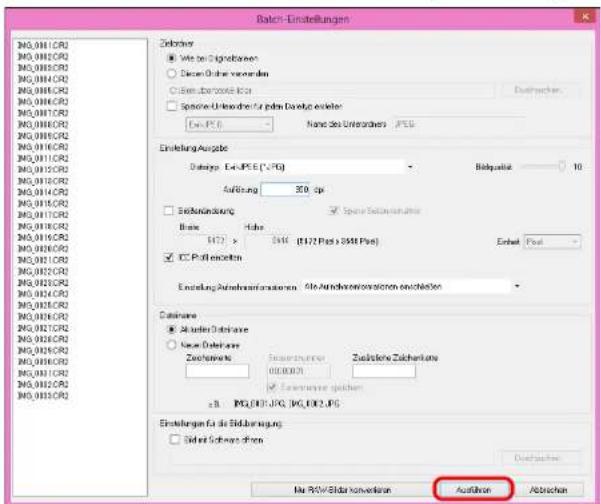Open the Einheit Pixel dropdown
601x504 pixels.
tap(552, 242)
